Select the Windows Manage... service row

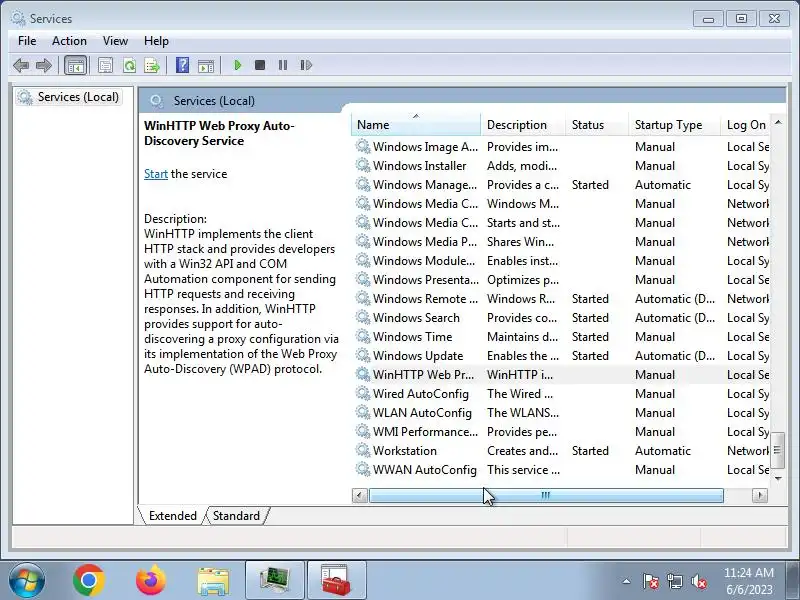tap(561, 185)
